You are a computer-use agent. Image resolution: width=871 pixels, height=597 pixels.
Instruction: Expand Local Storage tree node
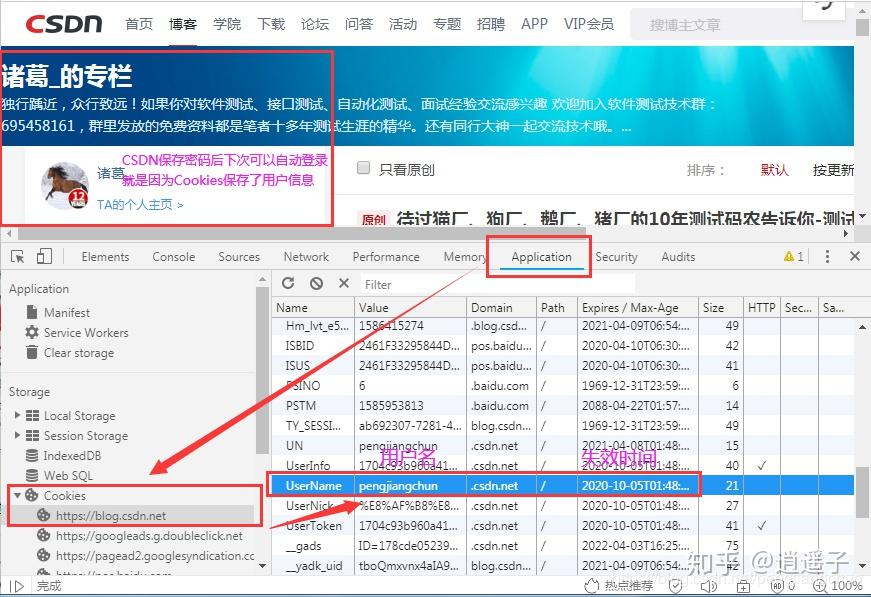click(x=17, y=415)
